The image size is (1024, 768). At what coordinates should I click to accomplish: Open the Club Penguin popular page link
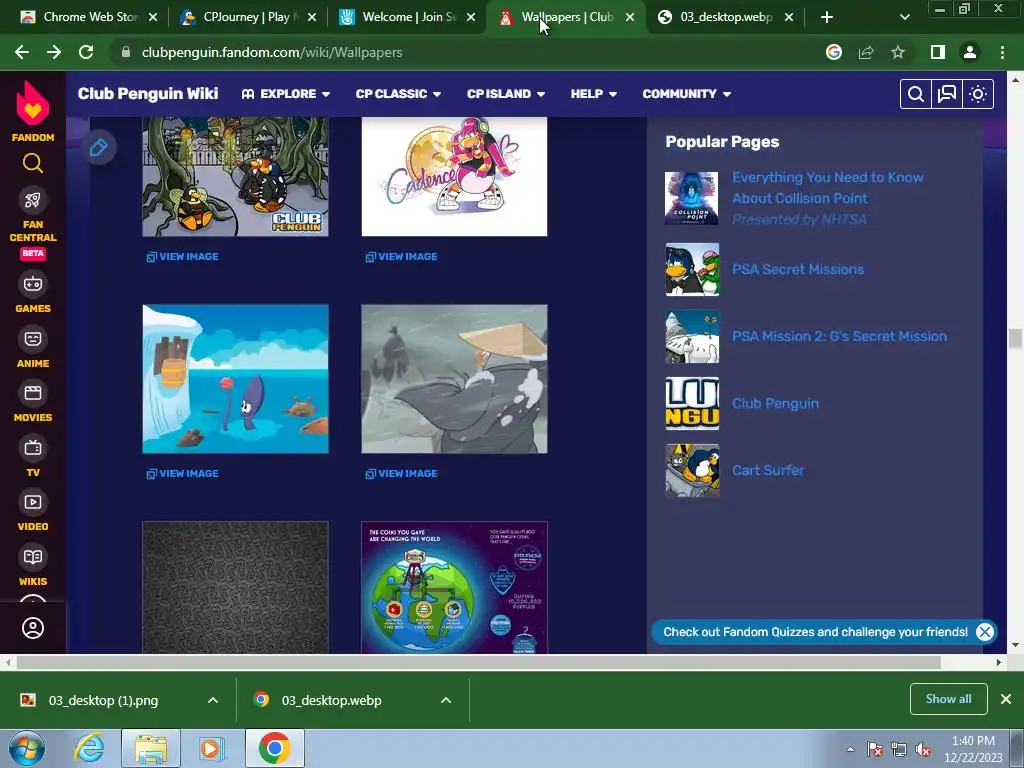(775, 404)
